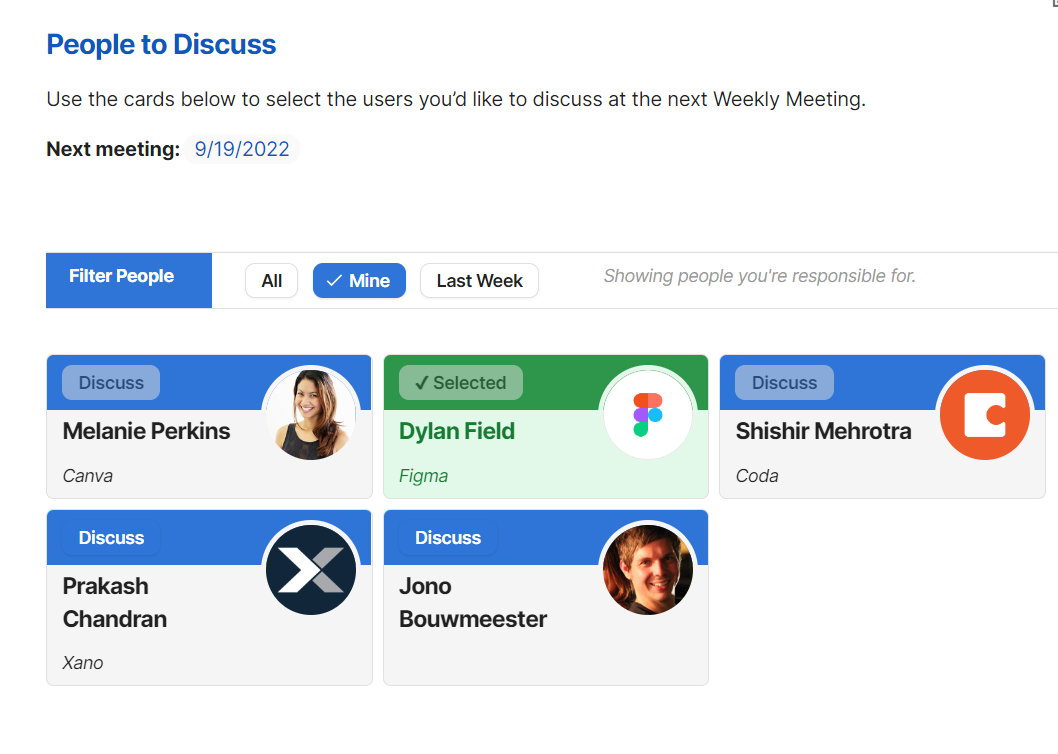1058x754 pixels.
Task: Click the Figma logo avatar
Action: 648,415
